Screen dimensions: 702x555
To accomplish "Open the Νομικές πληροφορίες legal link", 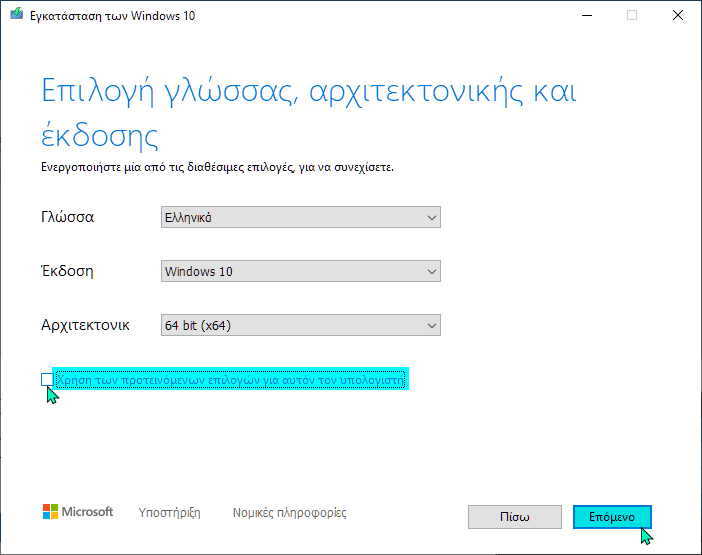I will pyautogui.click(x=290, y=512).
